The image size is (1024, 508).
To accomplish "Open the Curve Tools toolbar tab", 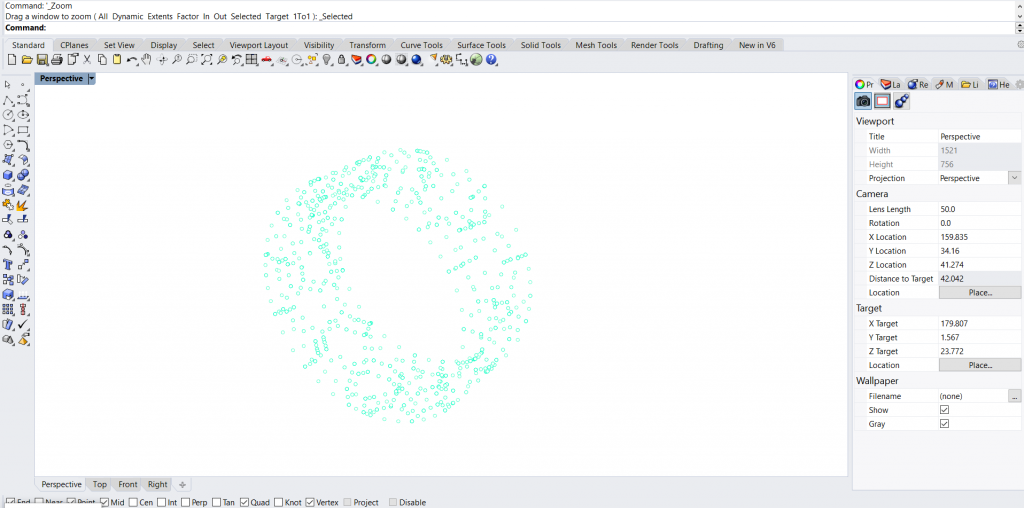I will click(x=421, y=45).
